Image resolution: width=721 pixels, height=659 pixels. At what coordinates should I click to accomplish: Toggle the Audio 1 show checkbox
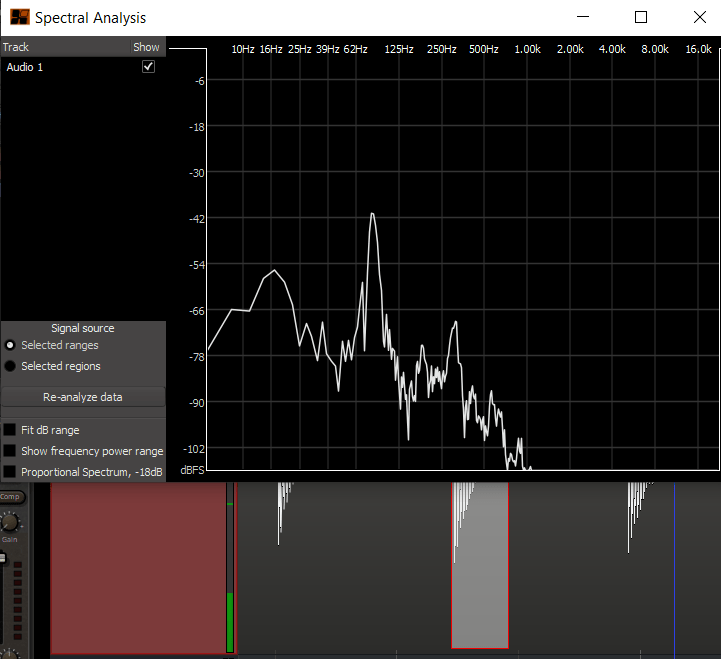tap(148, 67)
